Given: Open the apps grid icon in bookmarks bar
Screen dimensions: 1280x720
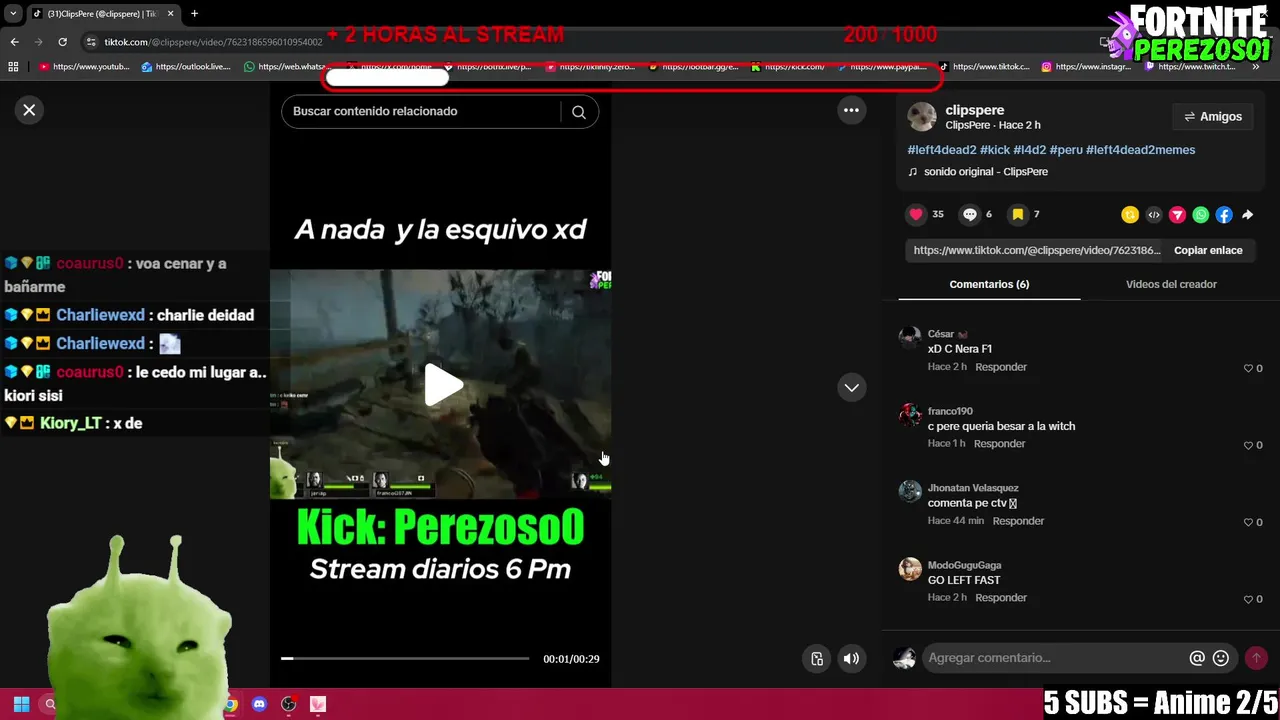Looking at the screenshot, I should 13,67.
